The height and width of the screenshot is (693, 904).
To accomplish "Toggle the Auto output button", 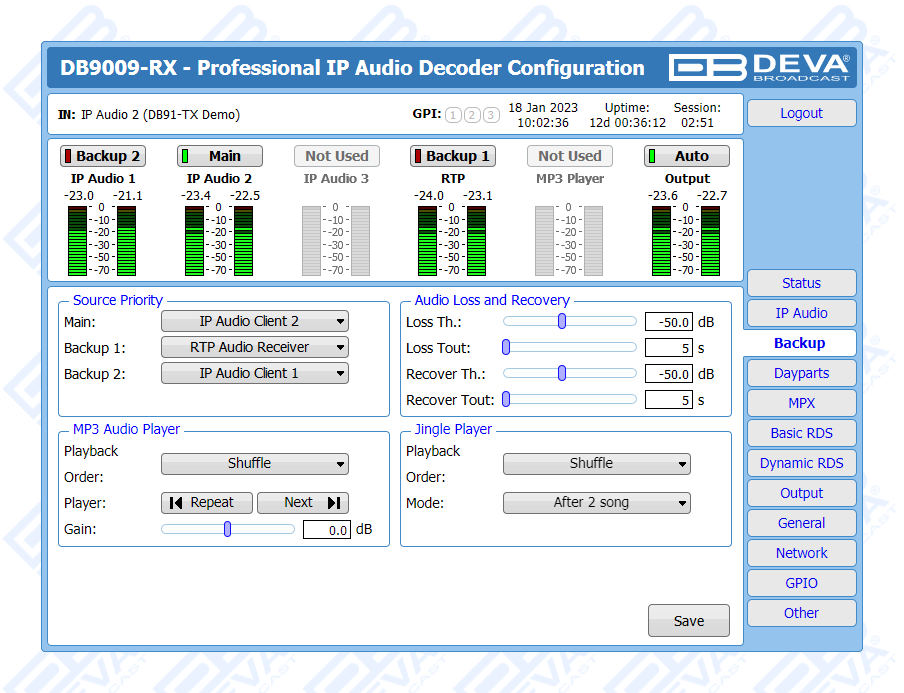I will (686, 156).
